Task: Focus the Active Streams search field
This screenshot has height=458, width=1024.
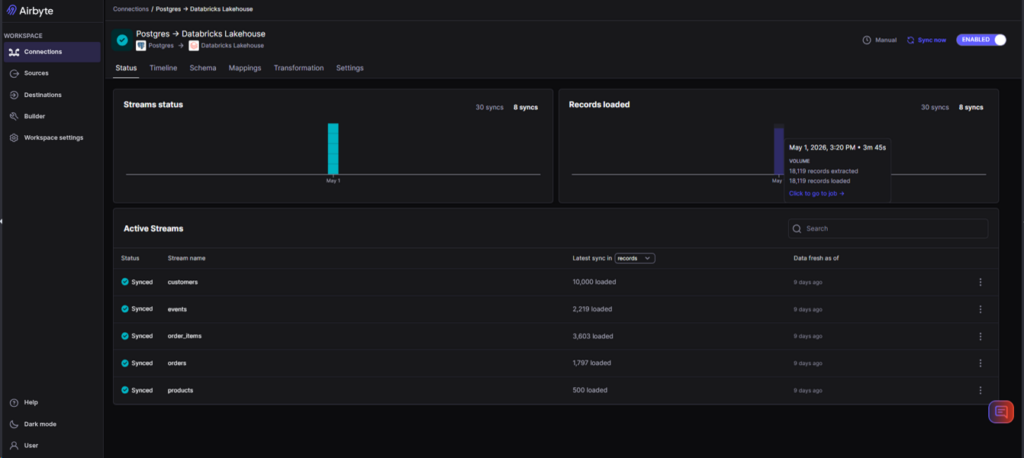Action: pyautogui.click(x=888, y=229)
